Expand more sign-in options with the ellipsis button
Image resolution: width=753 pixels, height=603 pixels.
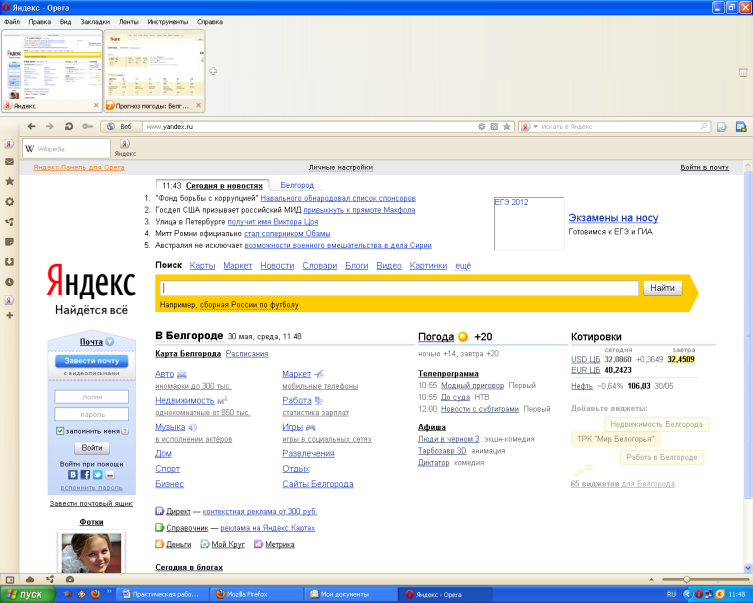pos(110,474)
